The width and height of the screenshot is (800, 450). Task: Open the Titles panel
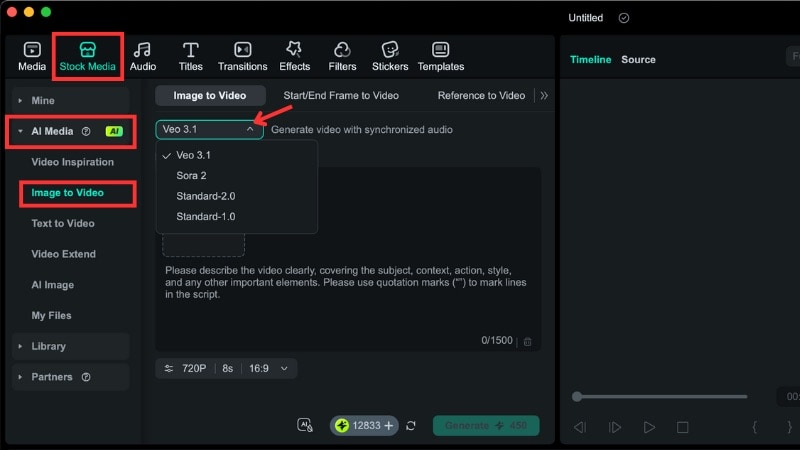[190, 56]
